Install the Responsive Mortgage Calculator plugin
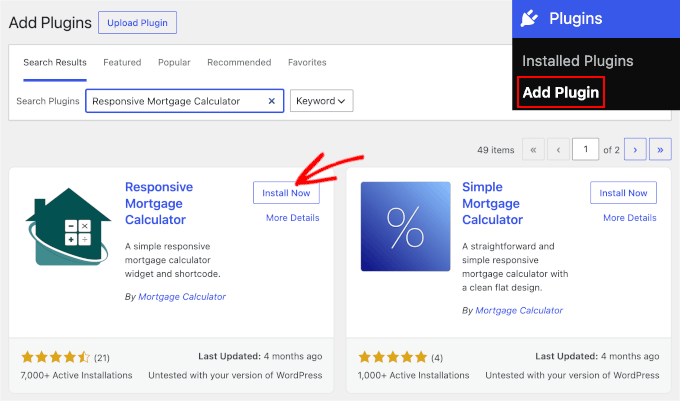 pos(286,193)
